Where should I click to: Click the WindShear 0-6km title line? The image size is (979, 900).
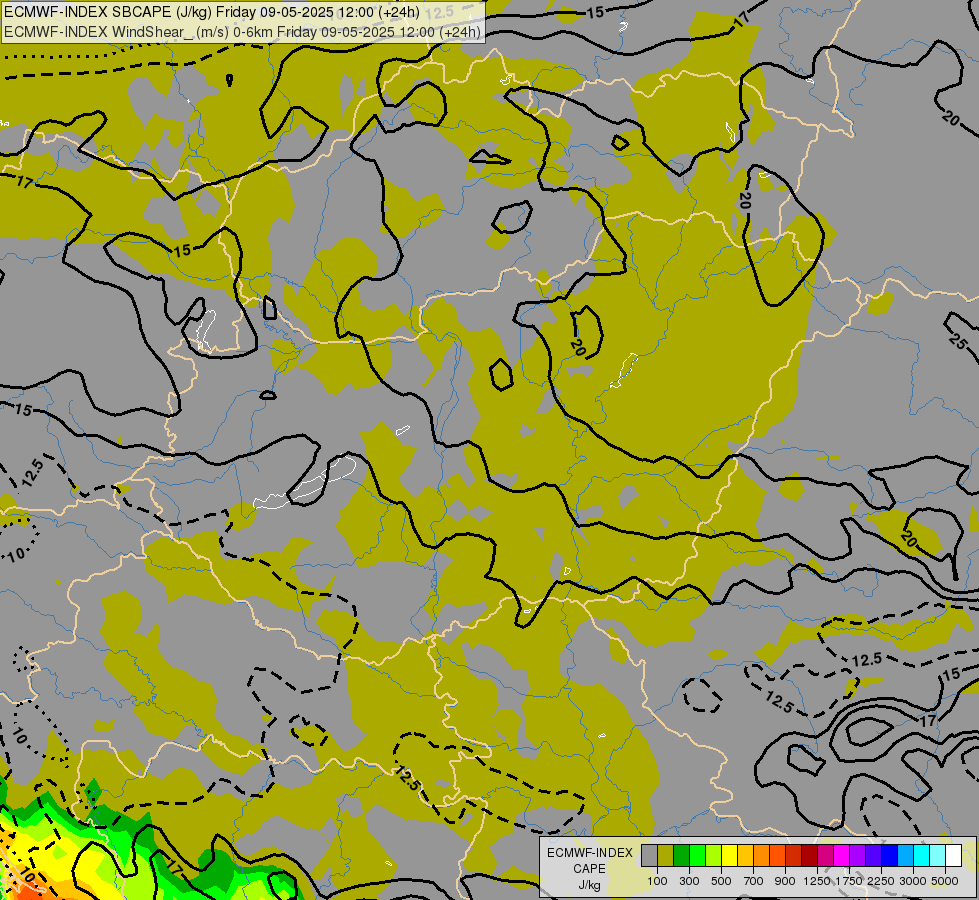242,32
